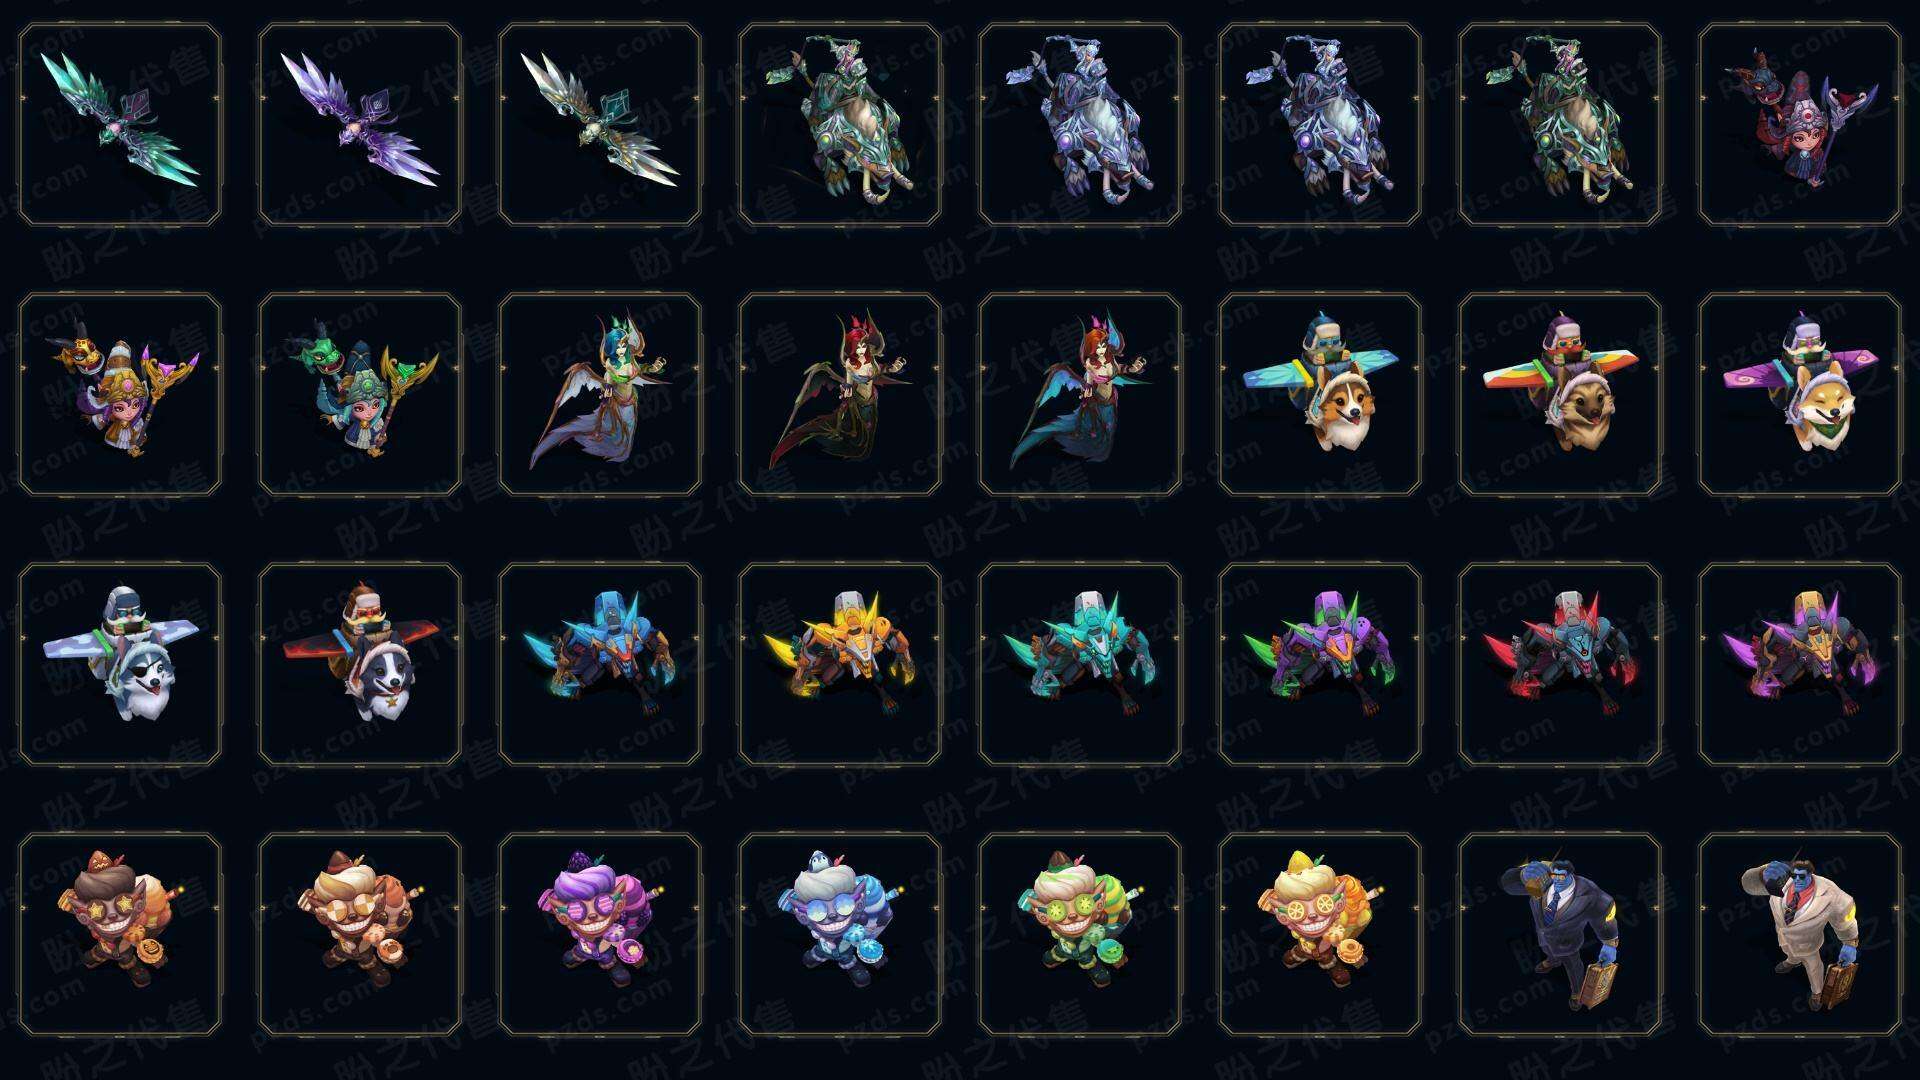Choose the shiba with purple swirl wings
Screen dimensions: 1920x1080
[x=1800, y=394]
